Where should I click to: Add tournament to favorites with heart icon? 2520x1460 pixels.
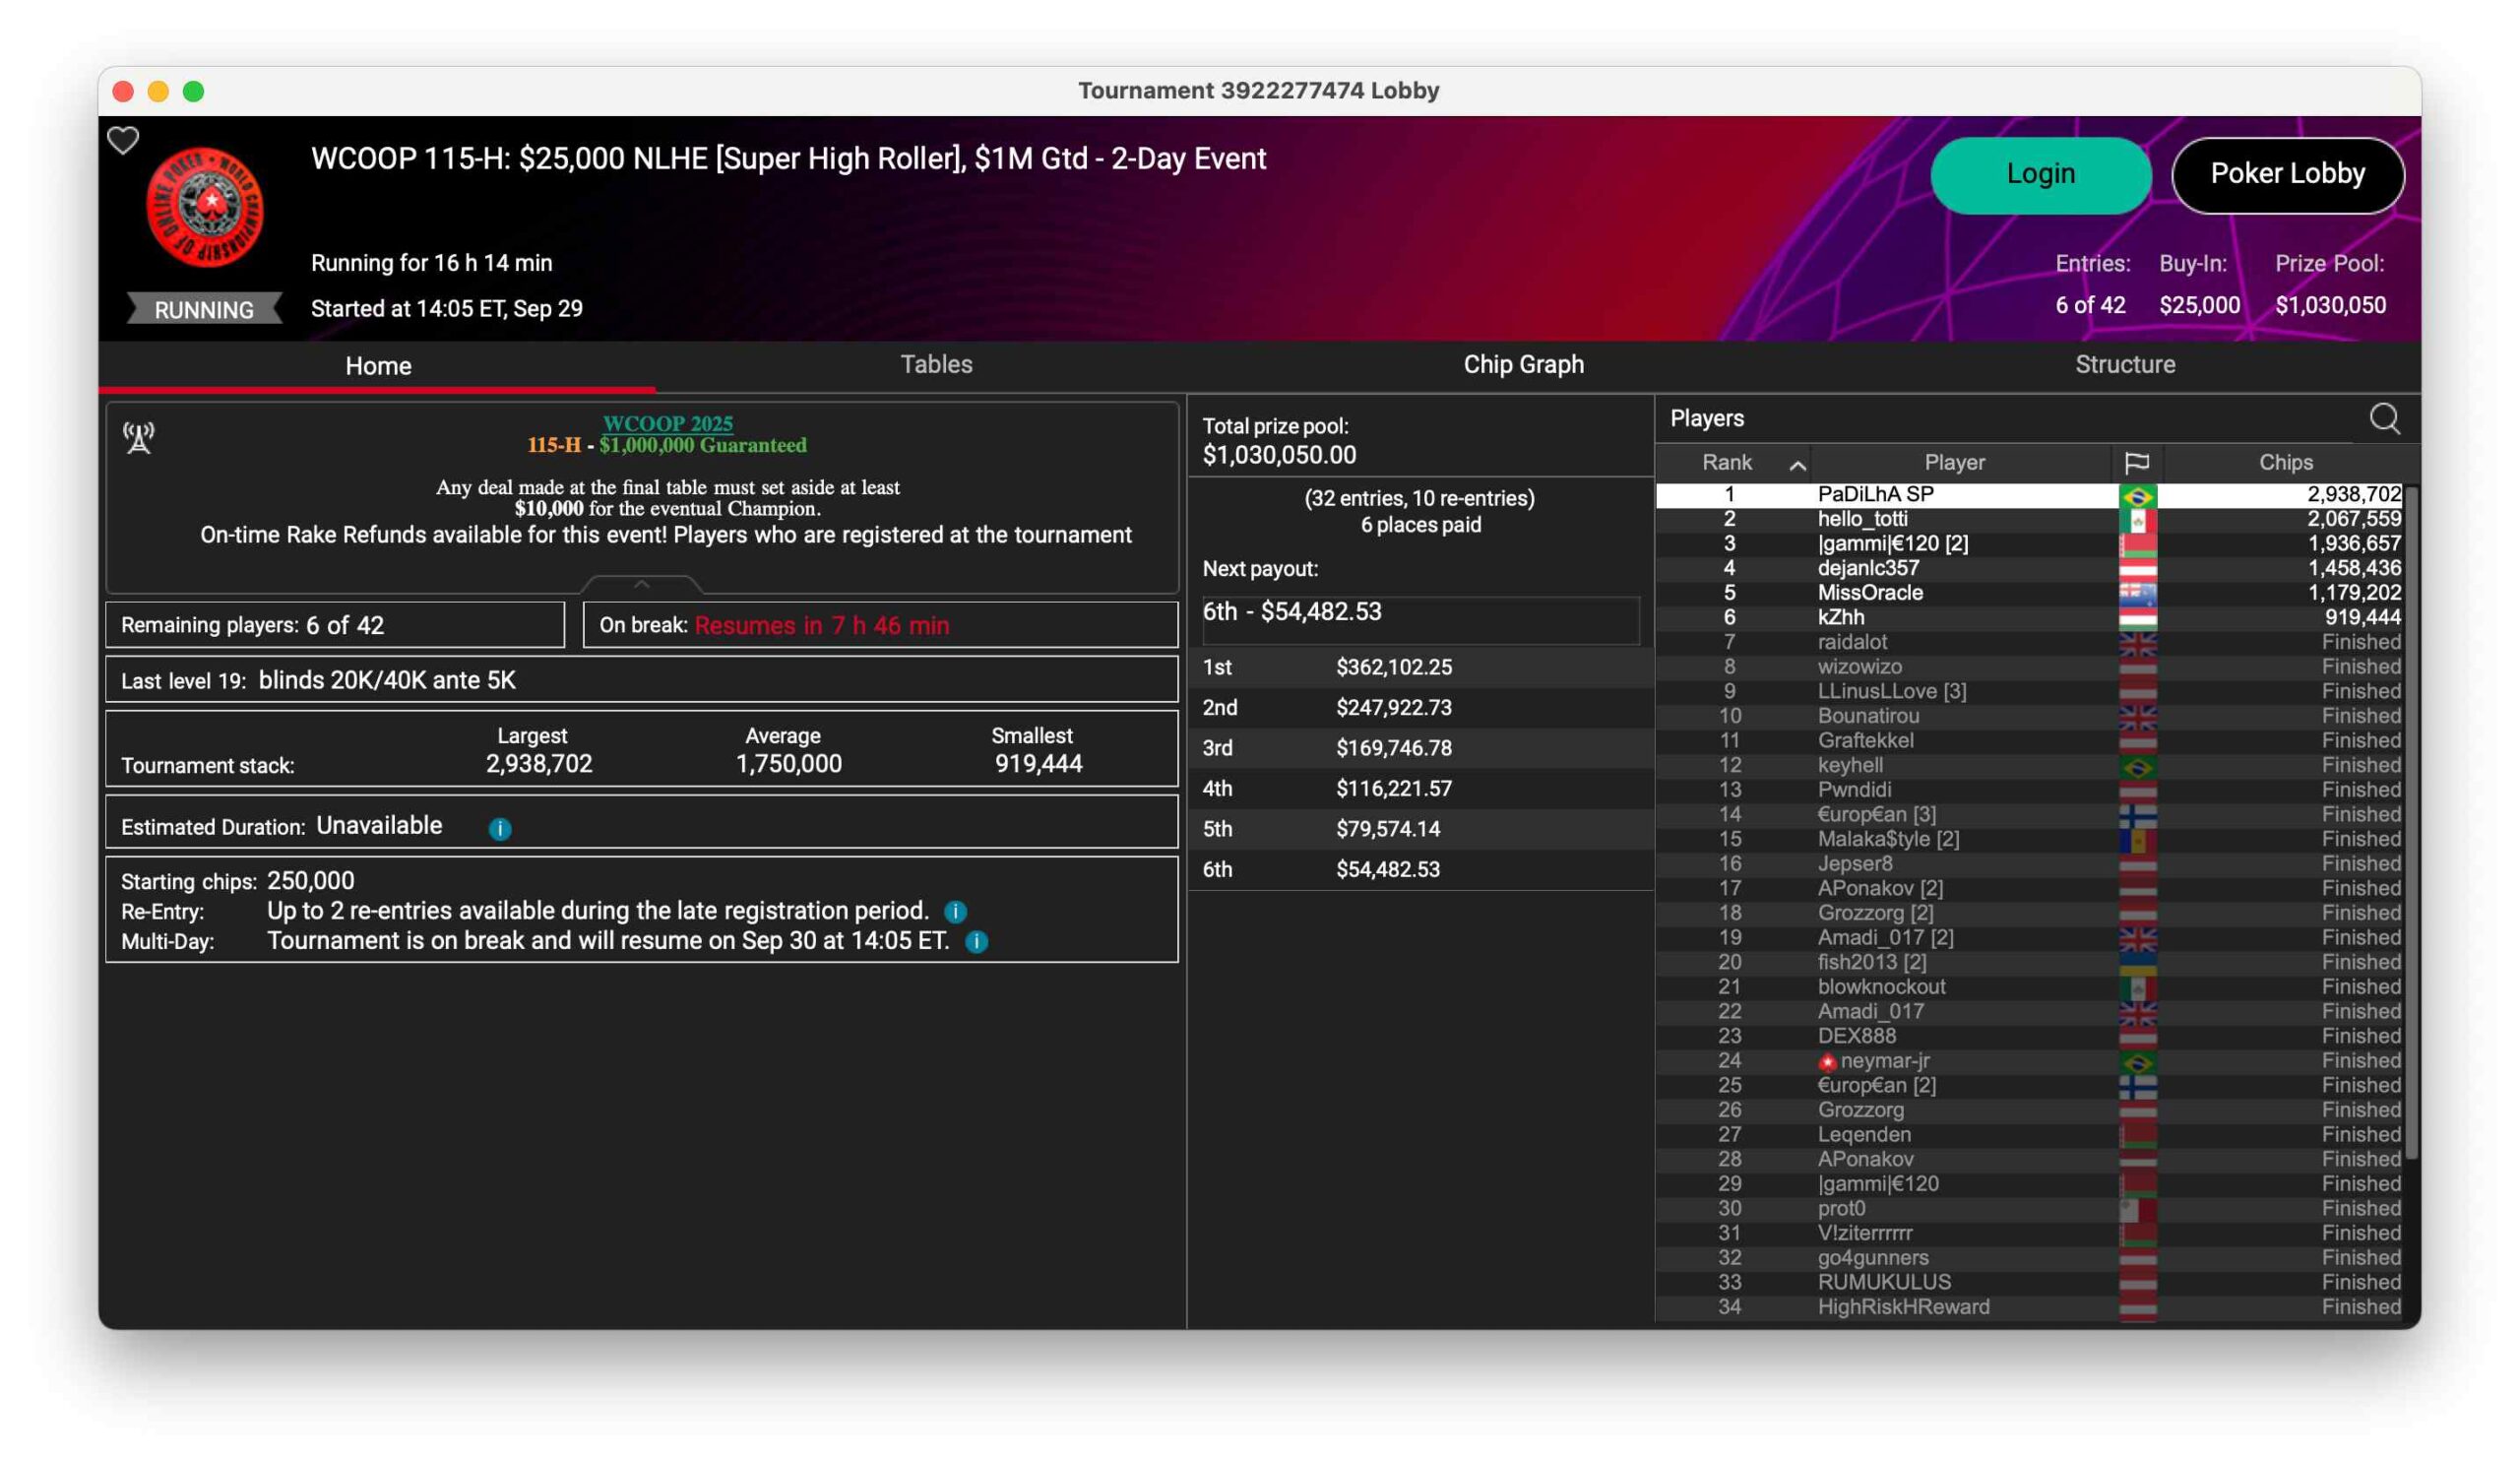(123, 141)
